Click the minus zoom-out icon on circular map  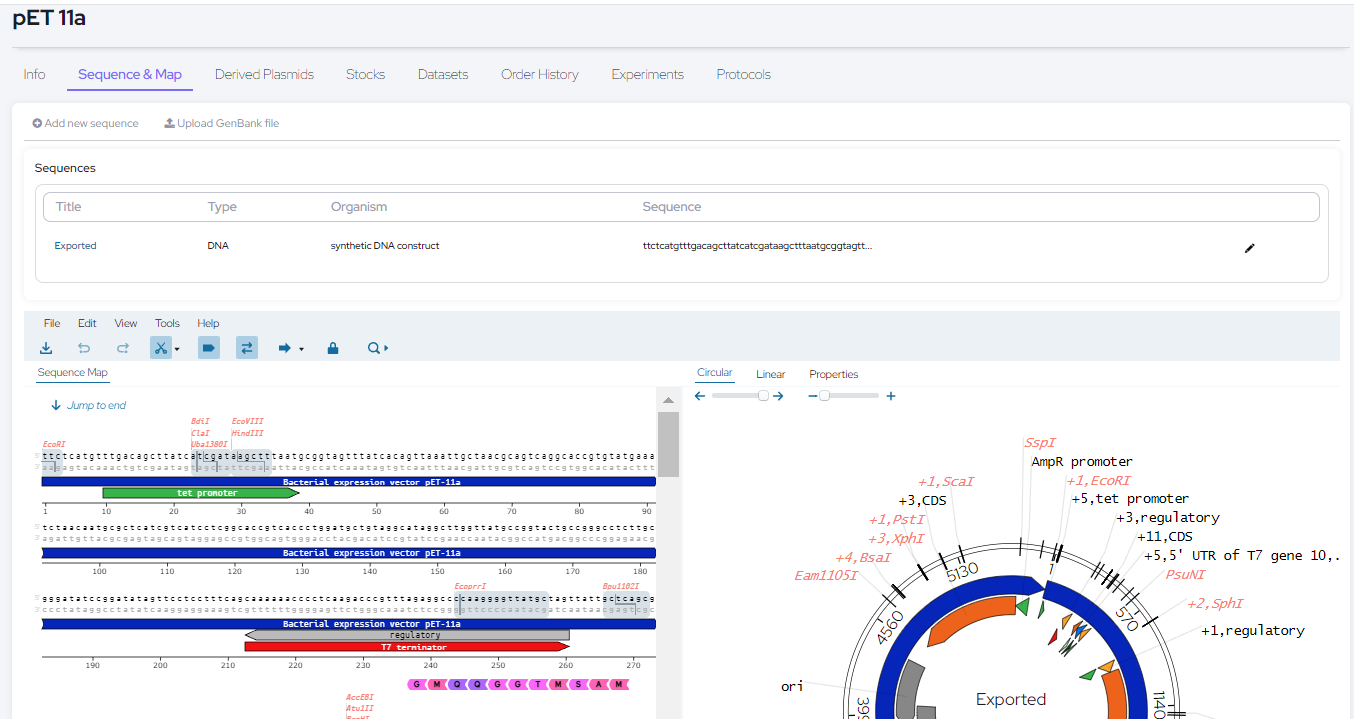coord(813,396)
